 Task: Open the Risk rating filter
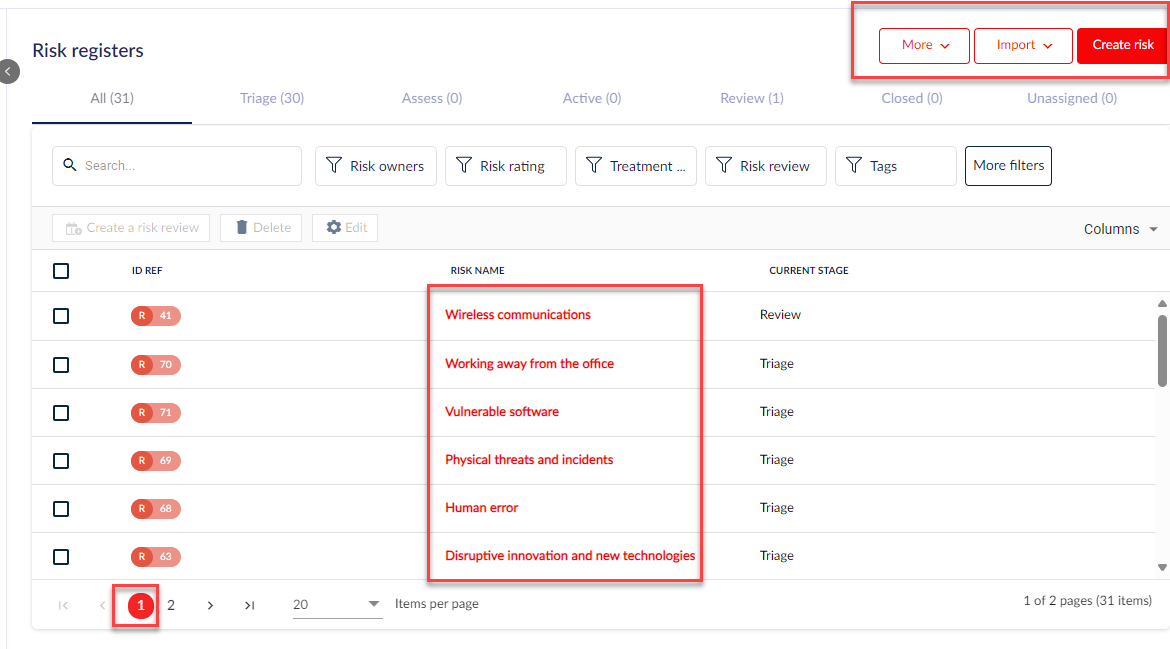coord(505,166)
